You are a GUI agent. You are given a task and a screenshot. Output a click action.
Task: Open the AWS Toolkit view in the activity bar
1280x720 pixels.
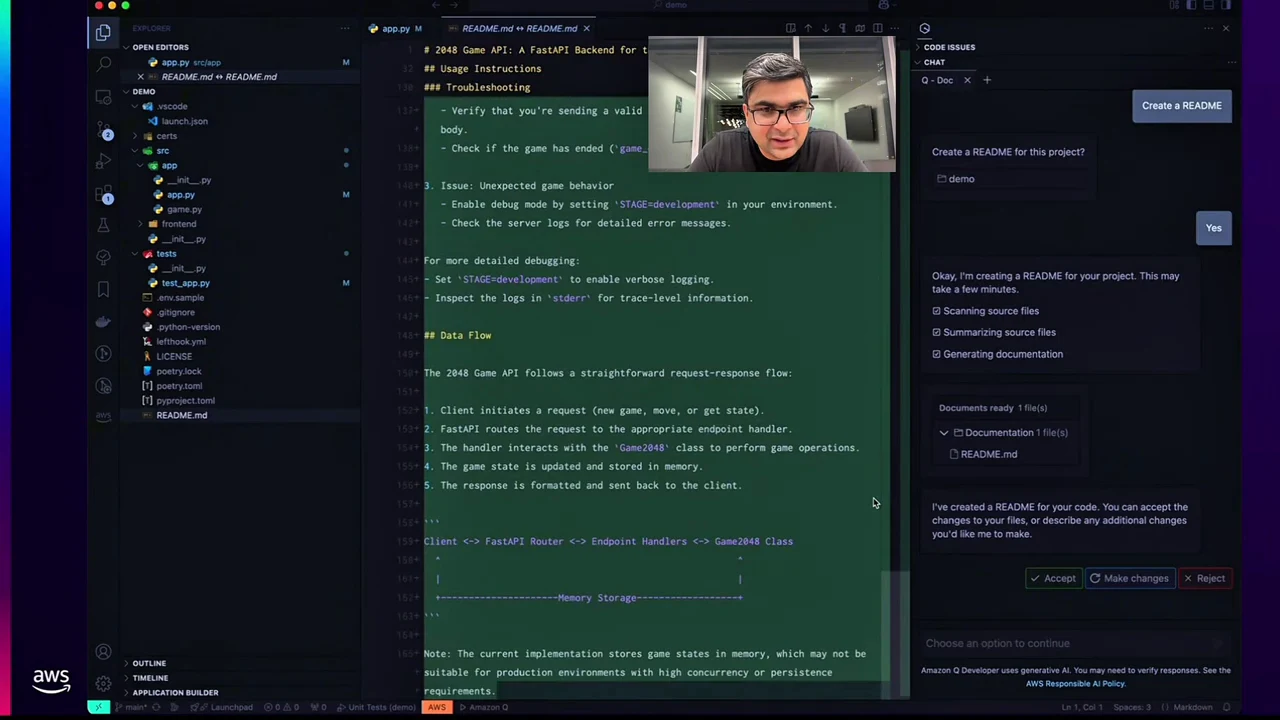pos(103,416)
